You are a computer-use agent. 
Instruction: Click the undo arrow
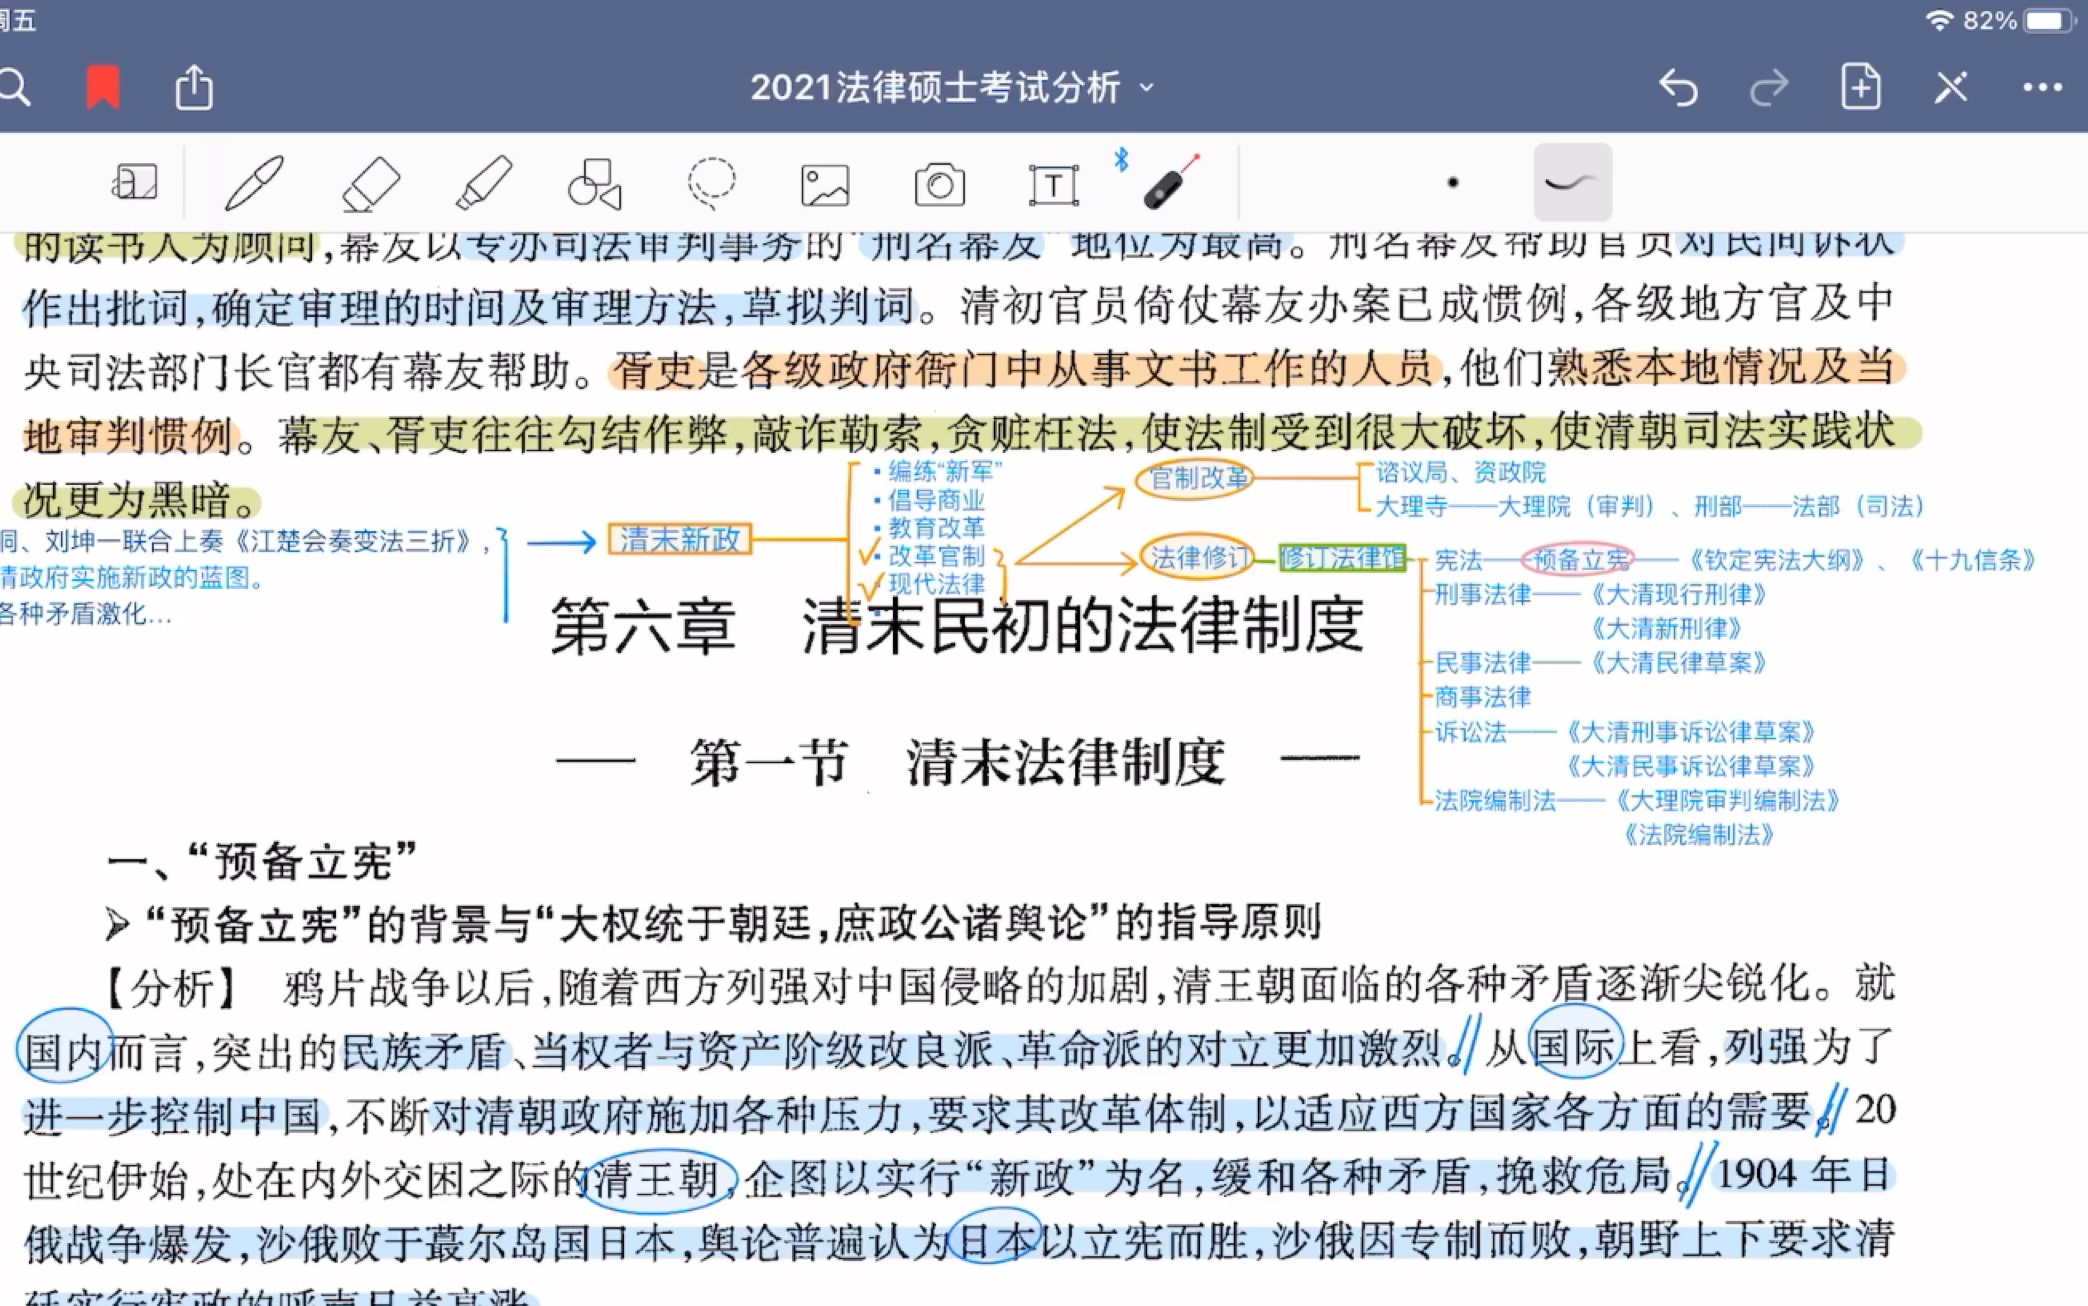1678,88
